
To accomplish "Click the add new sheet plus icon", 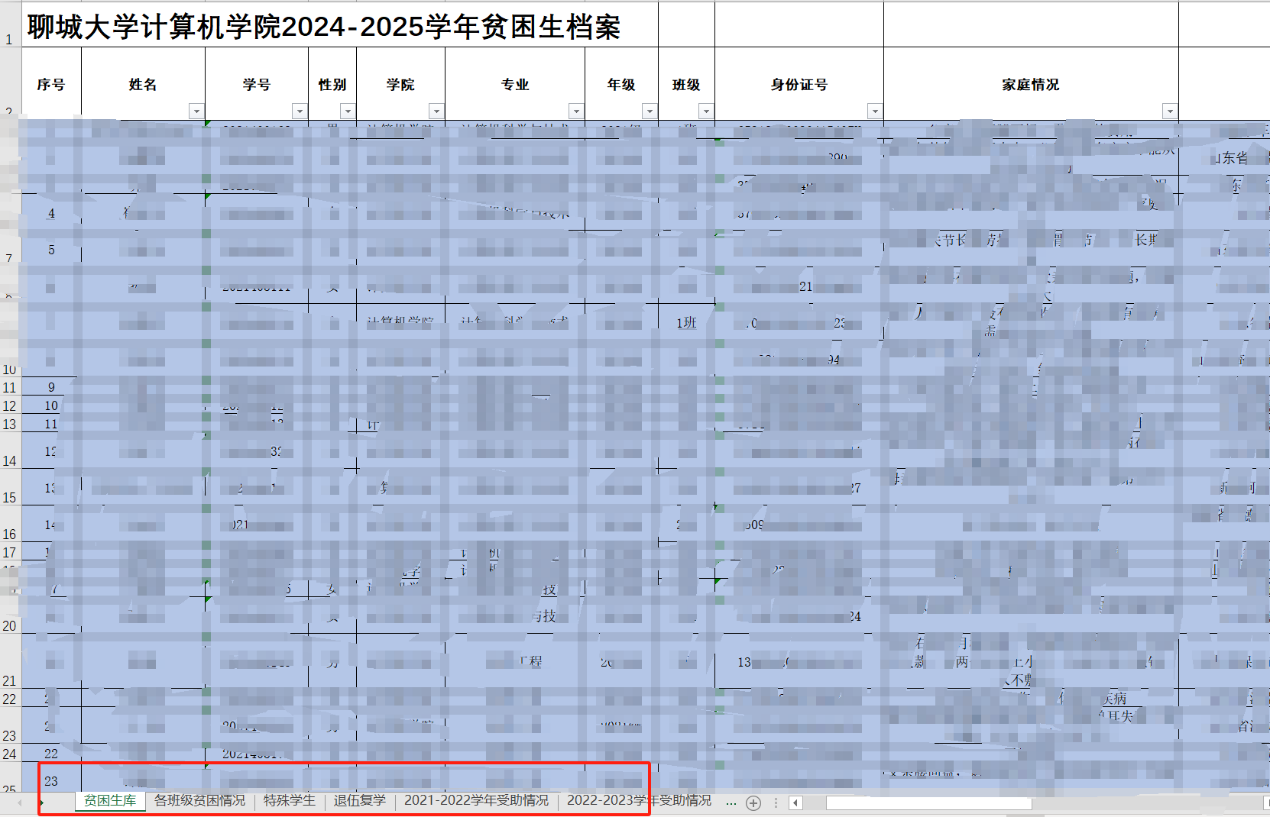I will [x=754, y=802].
